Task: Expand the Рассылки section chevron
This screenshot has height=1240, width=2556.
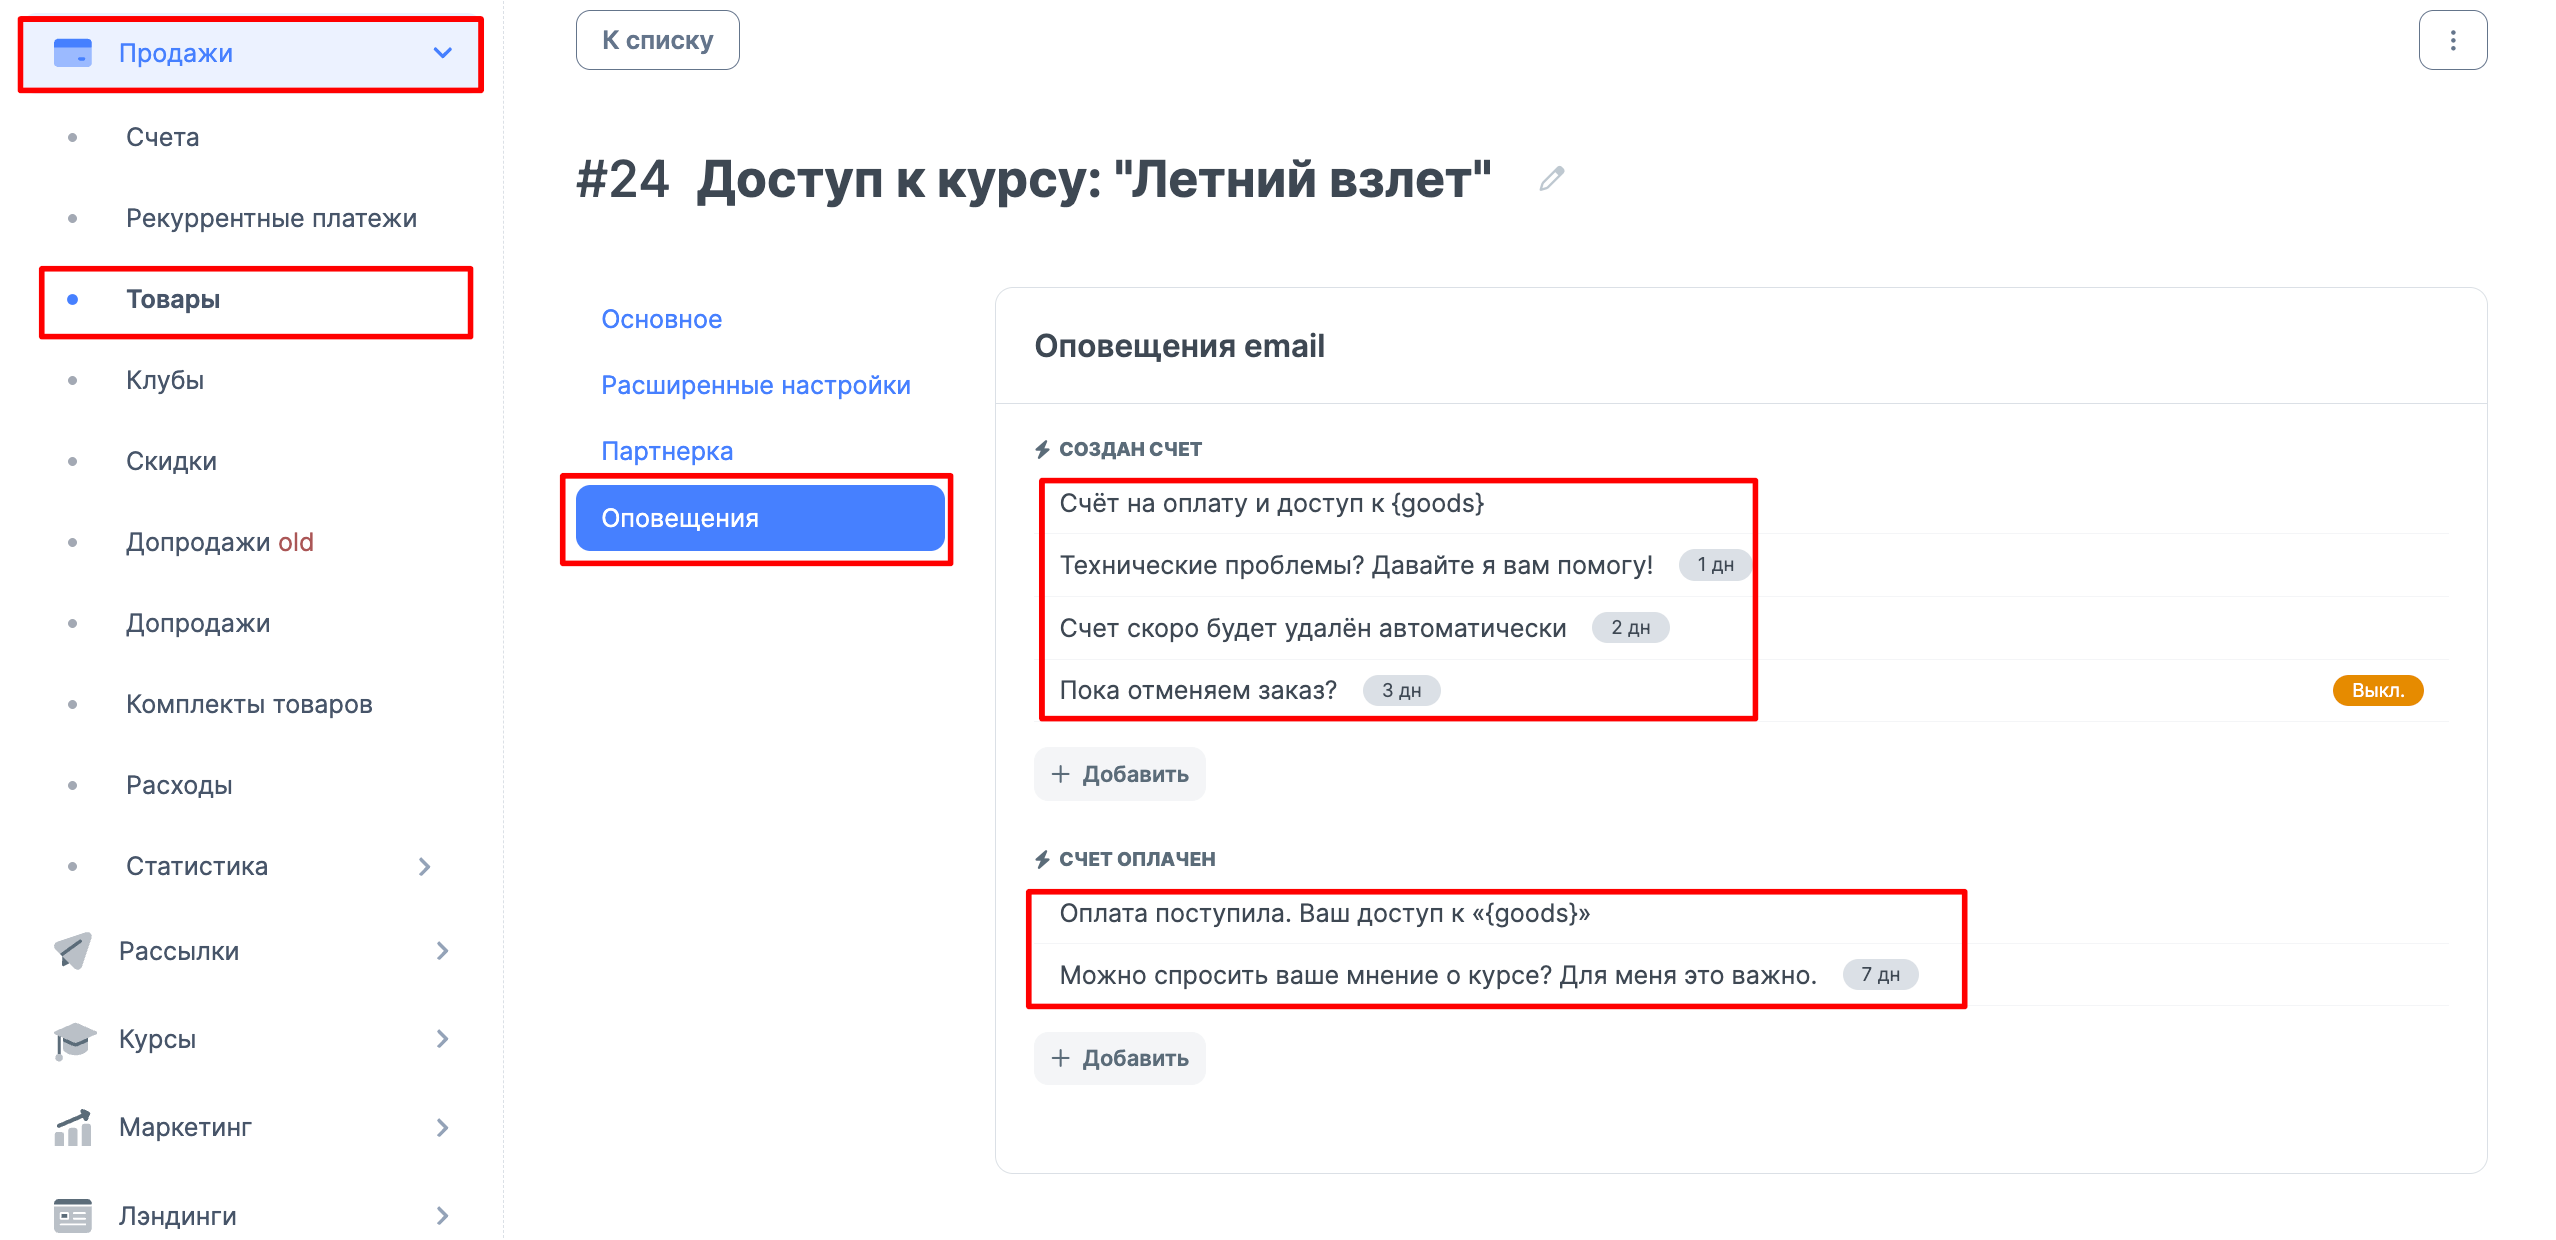Action: pos(442,950)
